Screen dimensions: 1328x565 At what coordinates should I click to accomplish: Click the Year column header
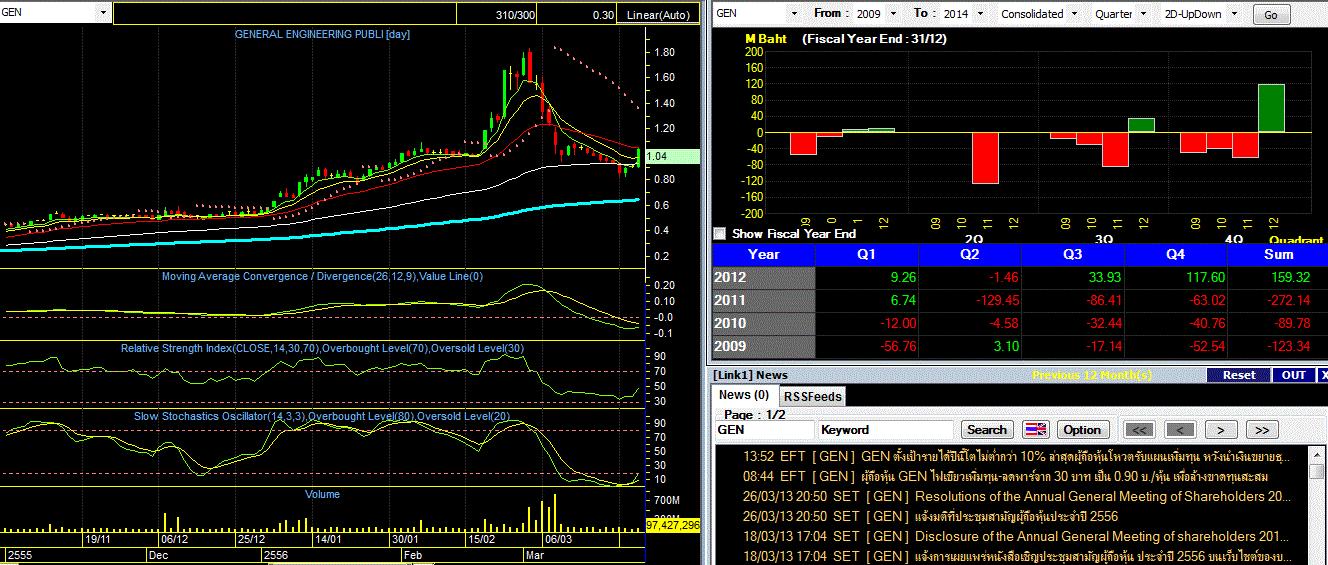(763, 254)
